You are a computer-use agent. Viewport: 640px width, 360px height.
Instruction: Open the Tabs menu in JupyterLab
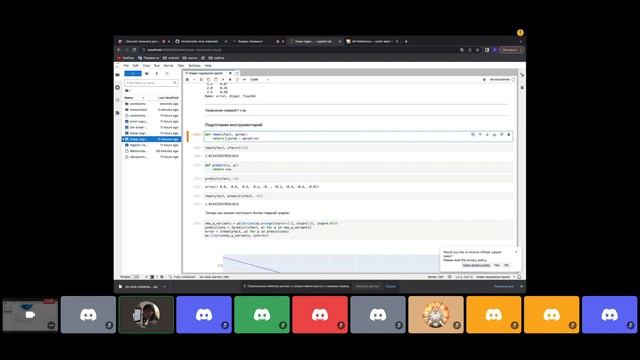(180, 65)
